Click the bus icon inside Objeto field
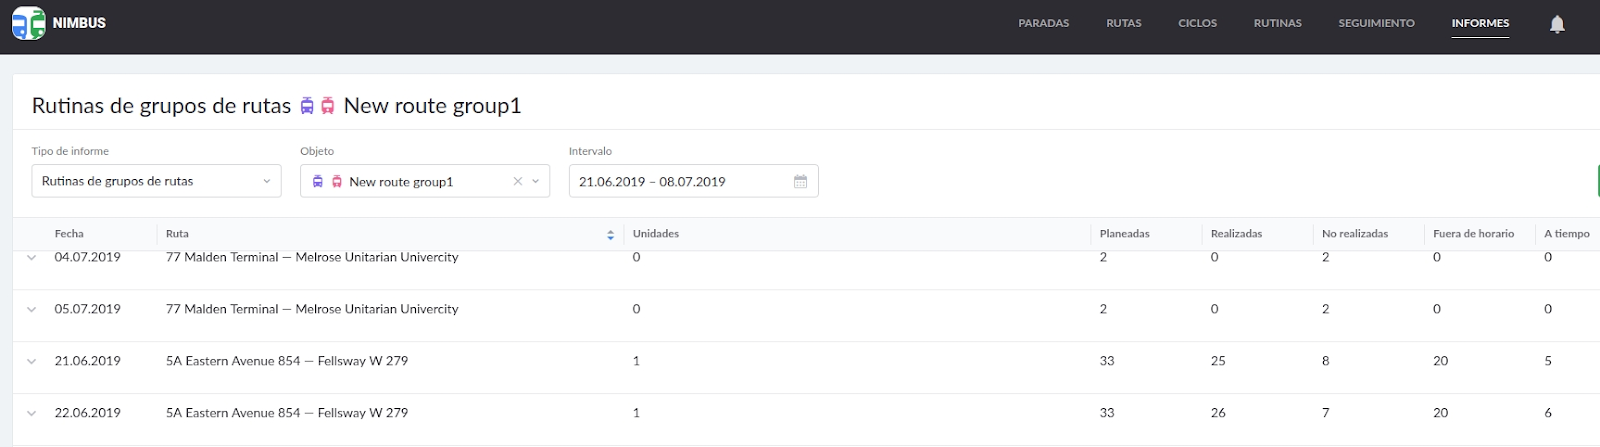The height and width of the screenshot is (447, 1600). 318,182
